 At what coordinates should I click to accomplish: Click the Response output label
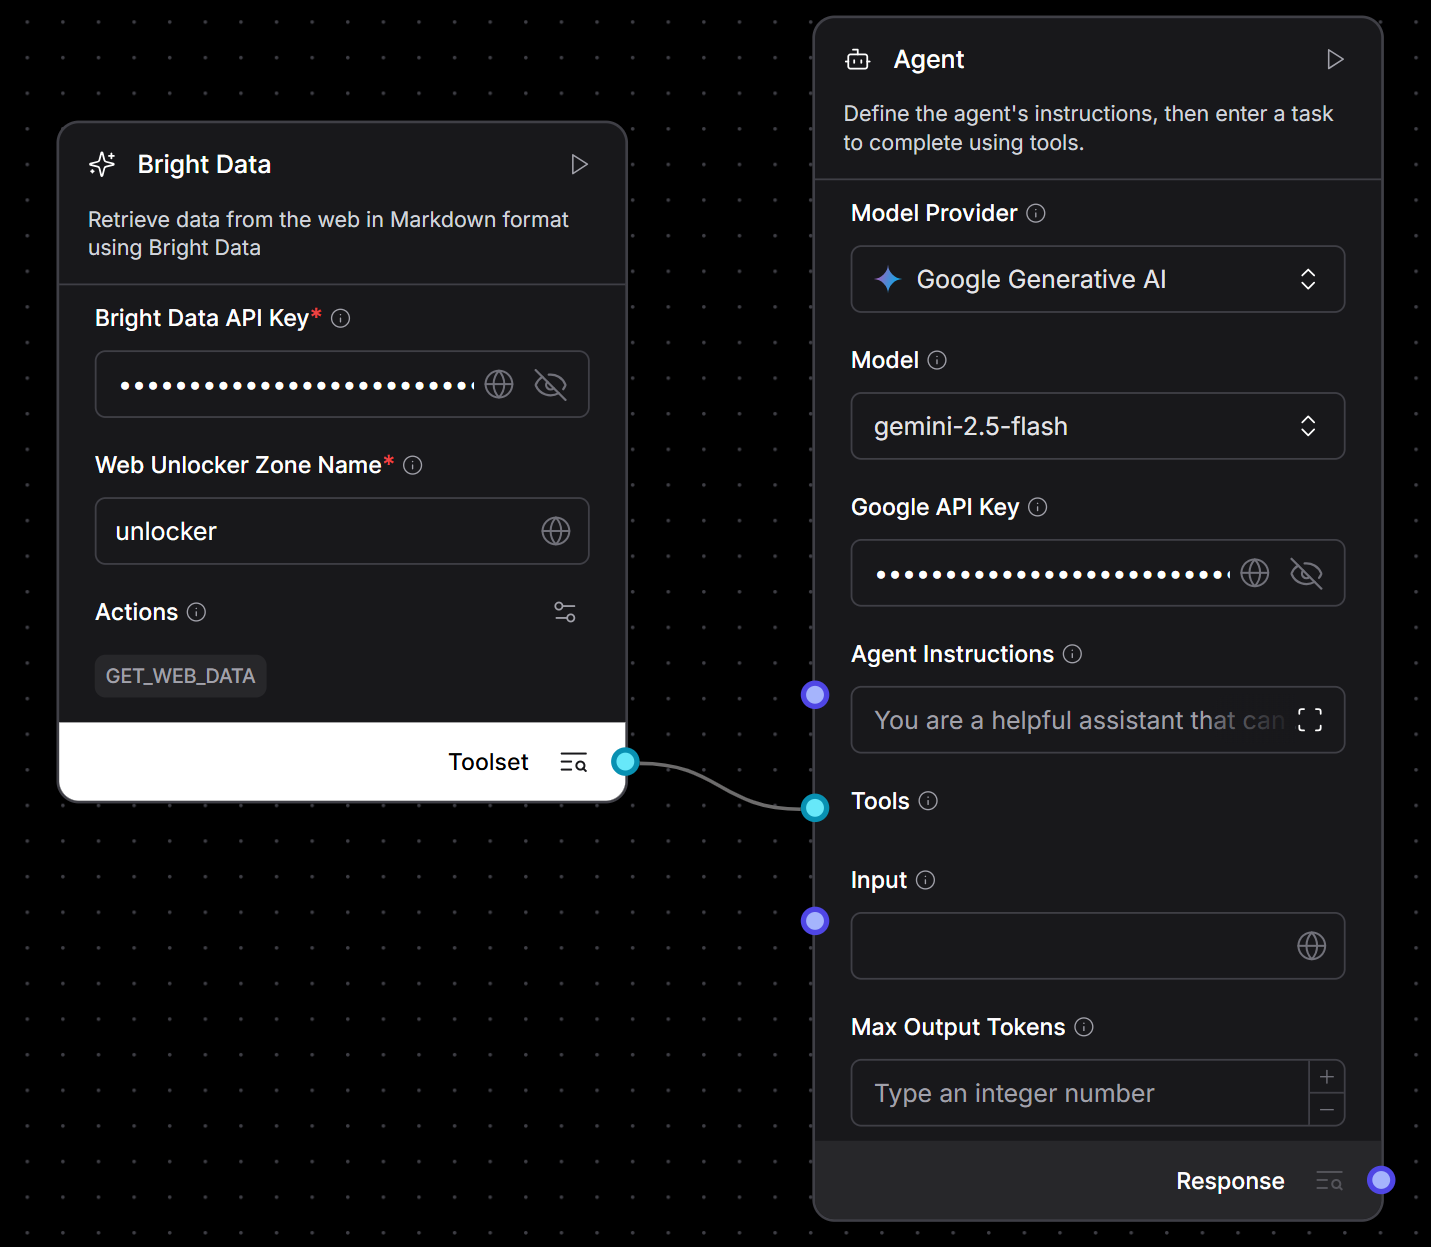[1230, 1181]
